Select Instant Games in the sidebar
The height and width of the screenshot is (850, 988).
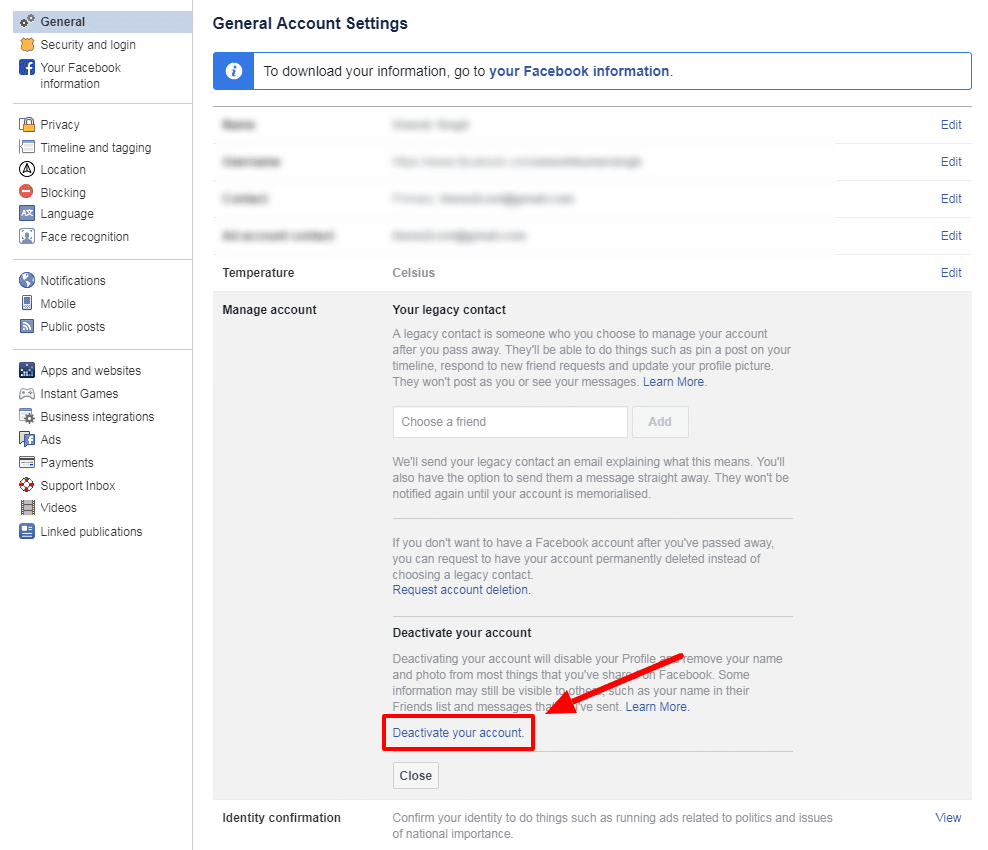(79, 394)
